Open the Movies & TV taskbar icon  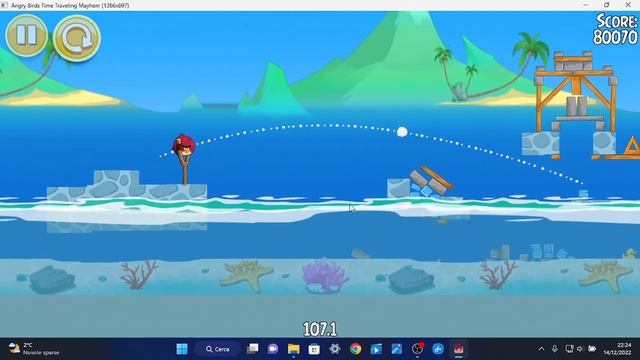pyautogui.click(x=376, y=349)
